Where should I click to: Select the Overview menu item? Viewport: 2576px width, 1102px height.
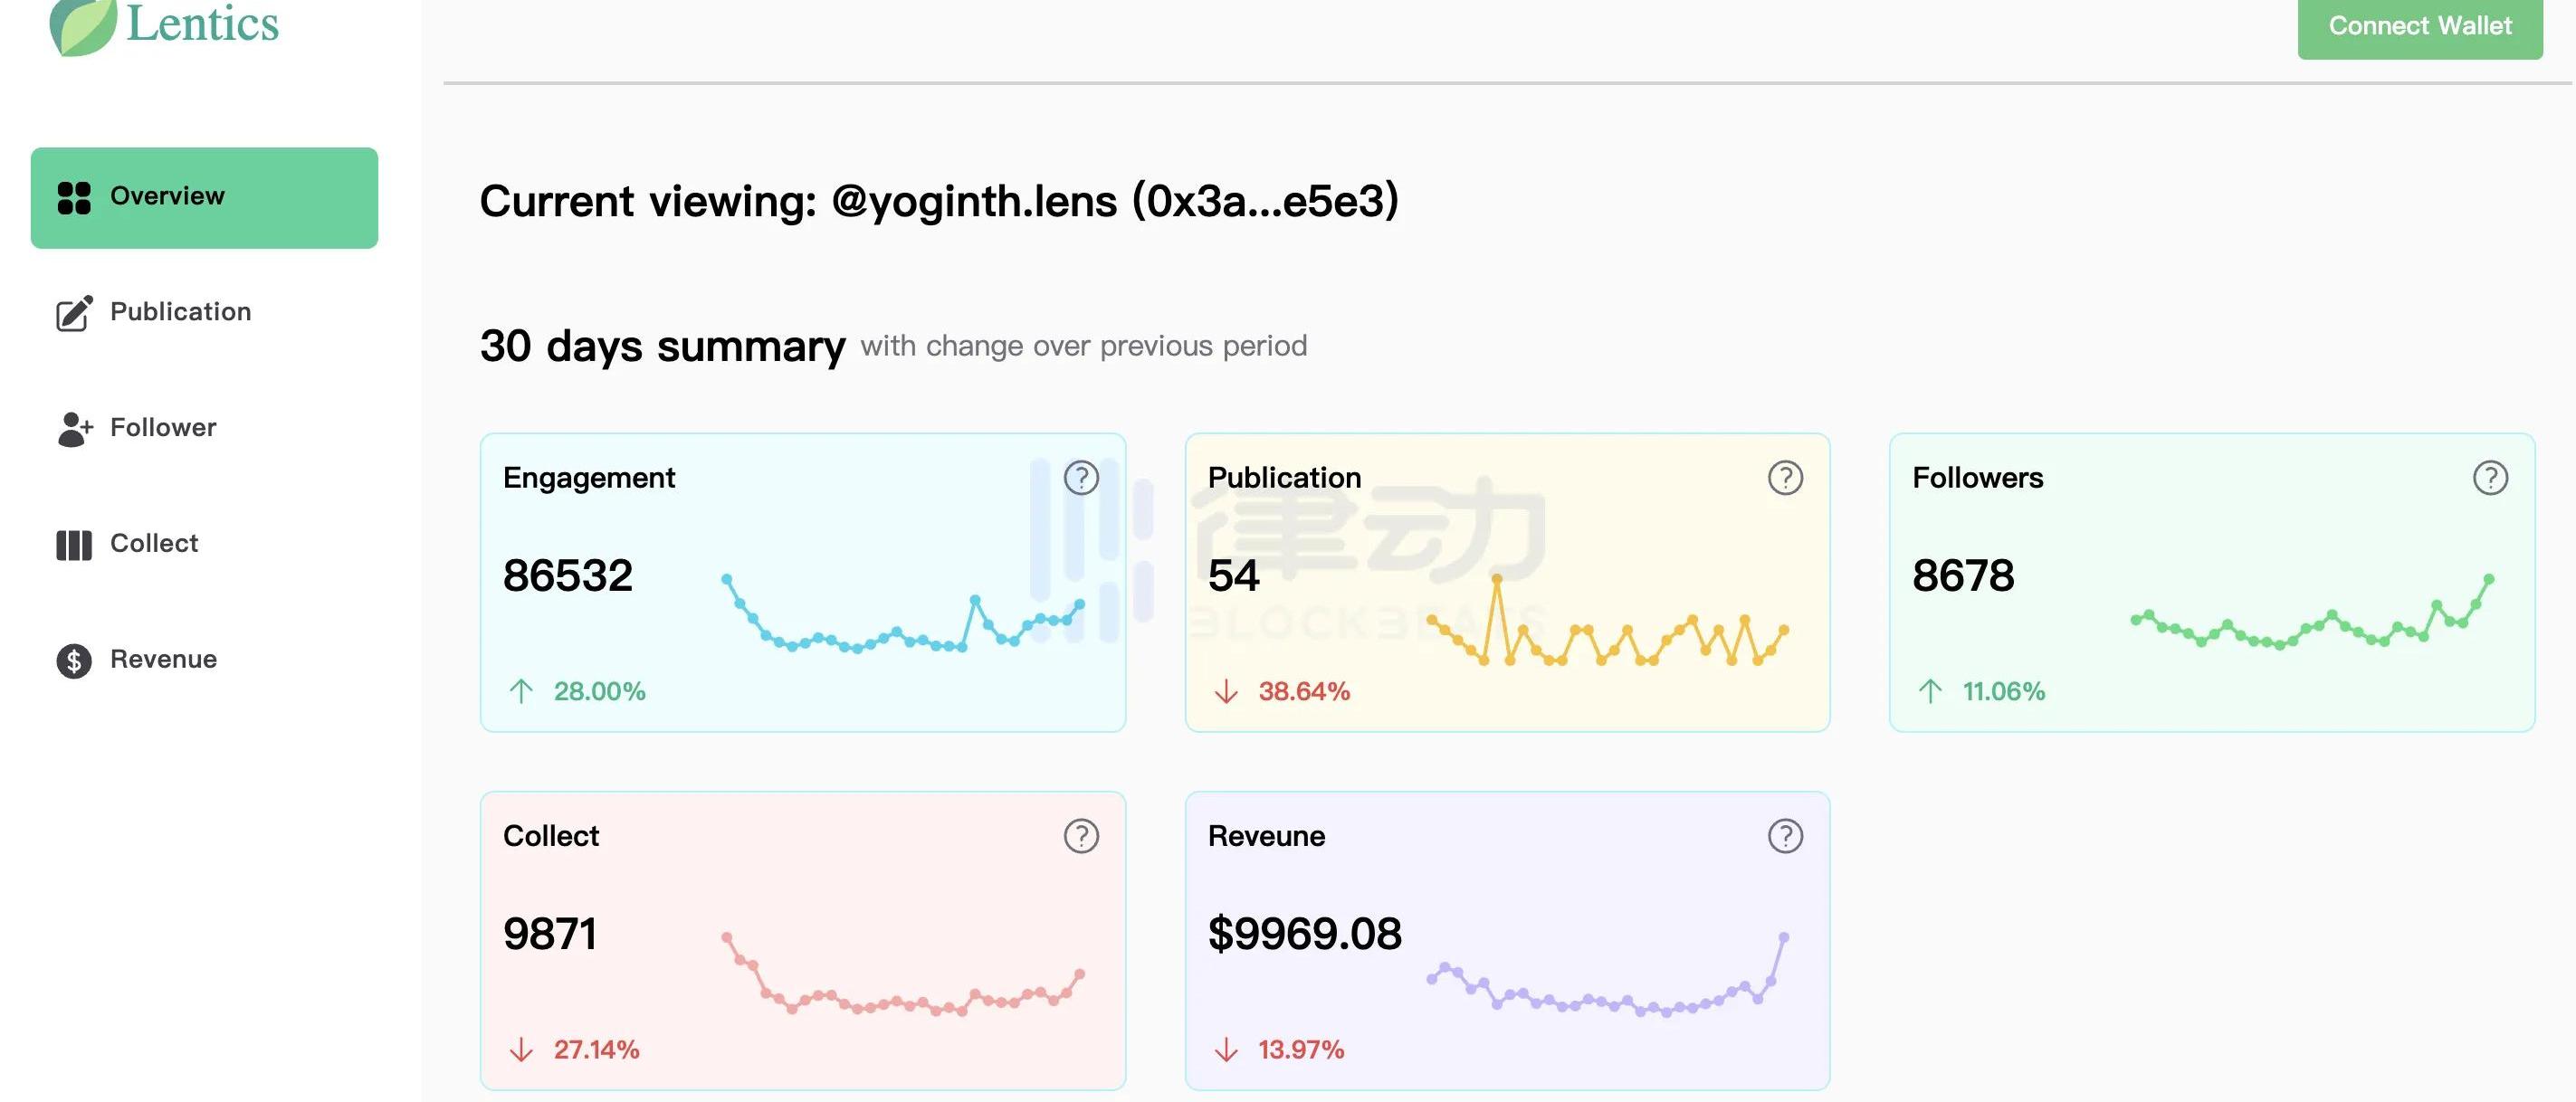pyautogui.click(x=204, y=197)
